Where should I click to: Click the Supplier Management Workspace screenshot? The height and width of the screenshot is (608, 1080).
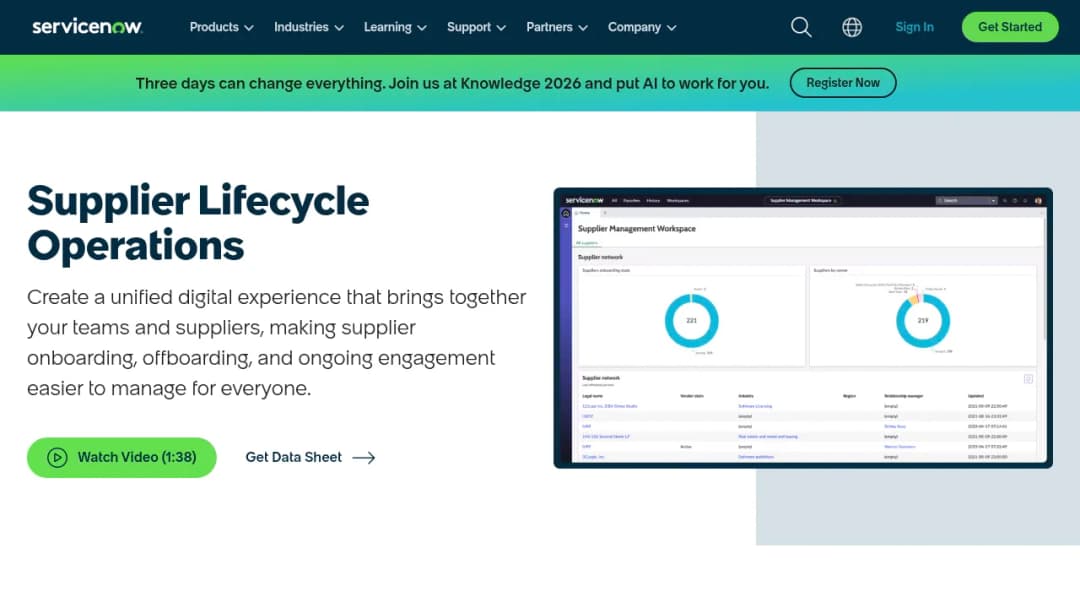coord(803,328)
